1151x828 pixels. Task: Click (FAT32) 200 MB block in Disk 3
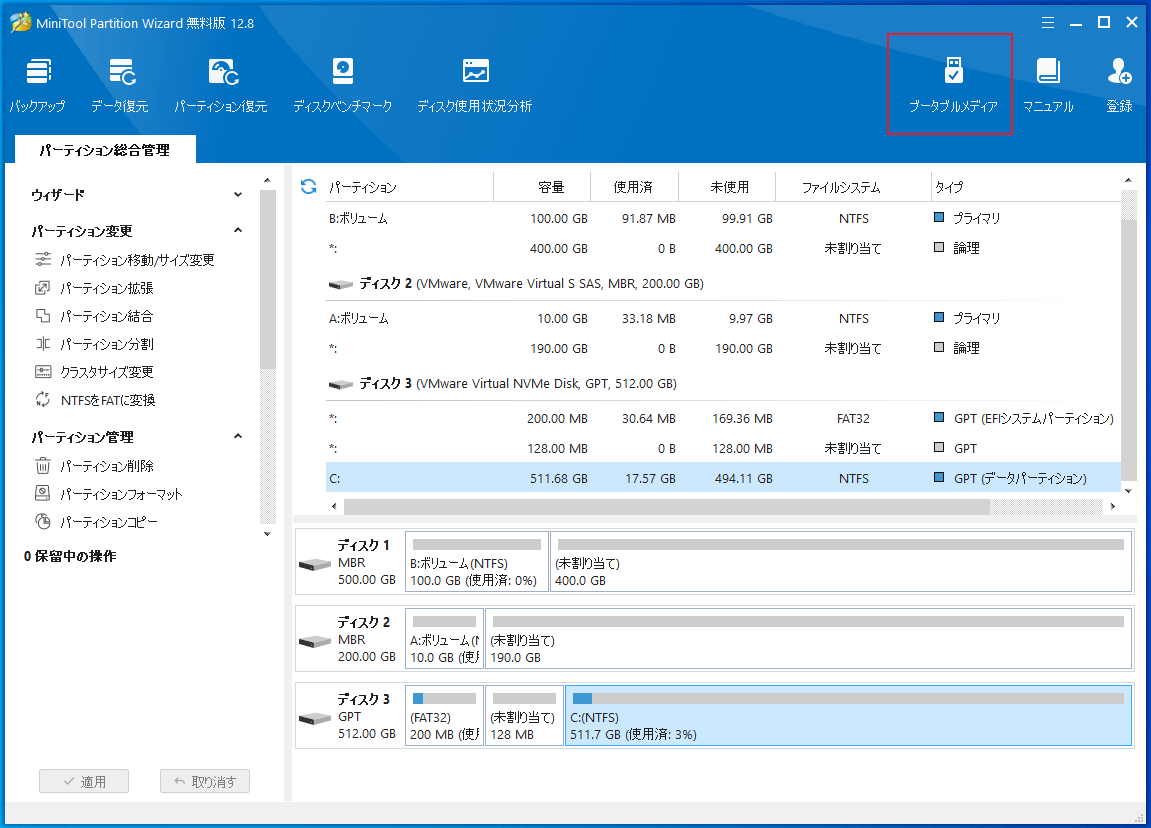pos(445,716)
